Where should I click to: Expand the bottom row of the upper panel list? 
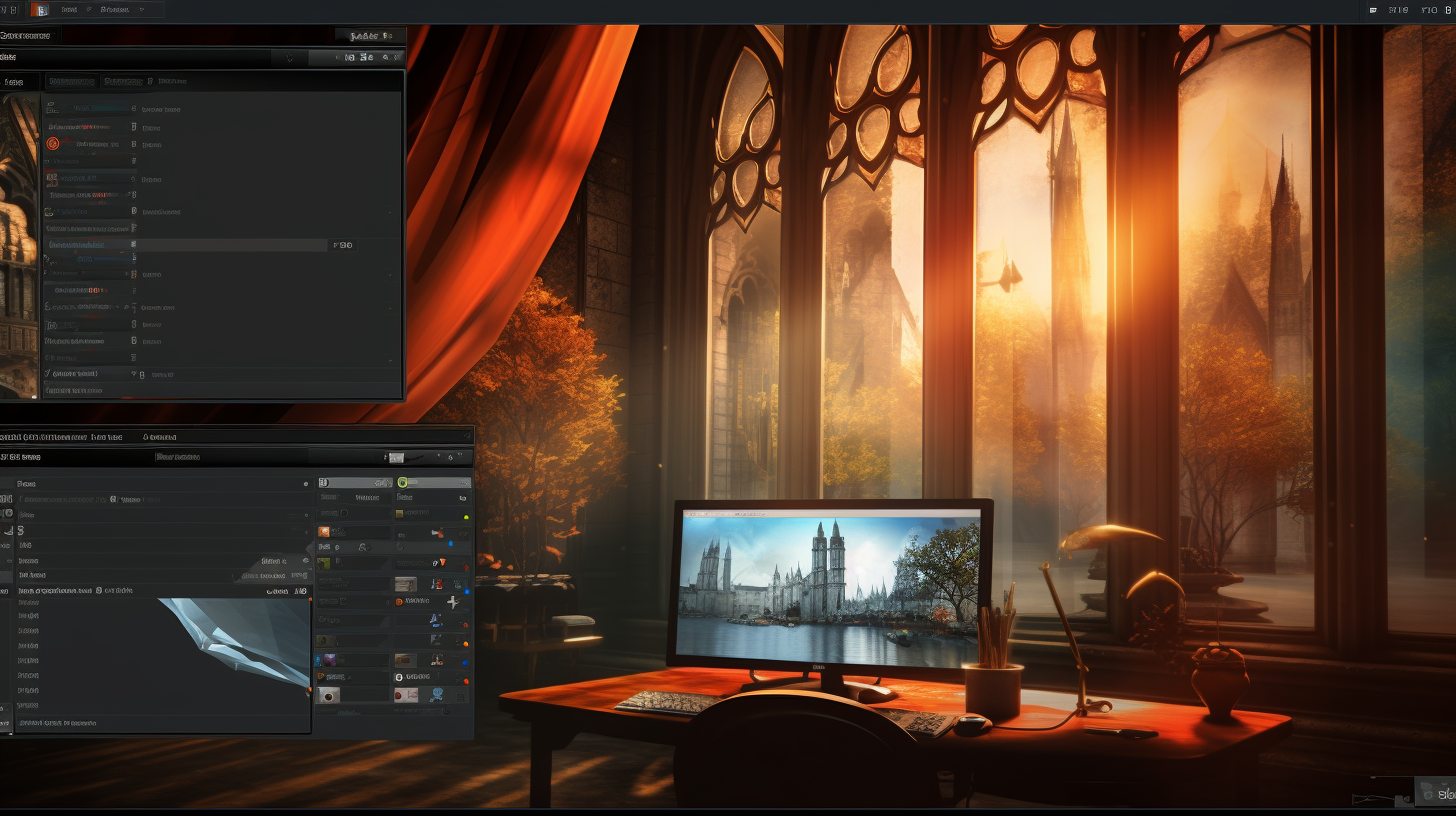(133, 374)
